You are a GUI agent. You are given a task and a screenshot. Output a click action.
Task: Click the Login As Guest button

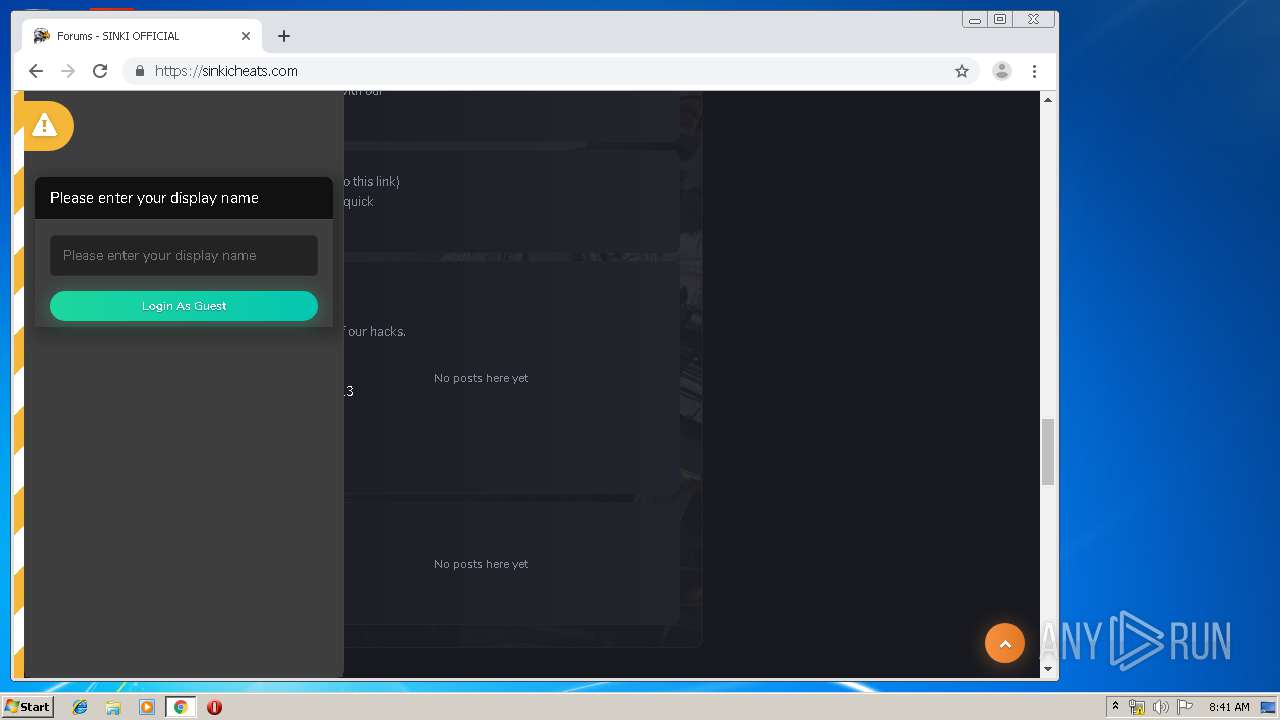tap(184, 306)
